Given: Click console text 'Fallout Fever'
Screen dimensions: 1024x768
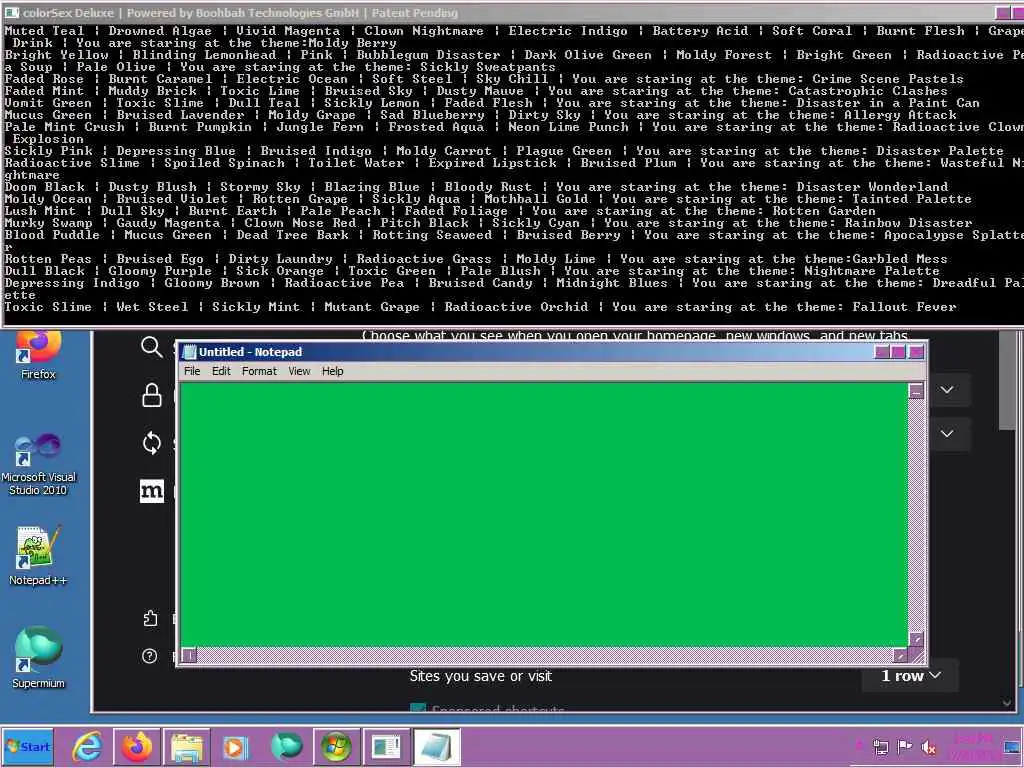Looking at the screenshot, I should coord(904,307).
